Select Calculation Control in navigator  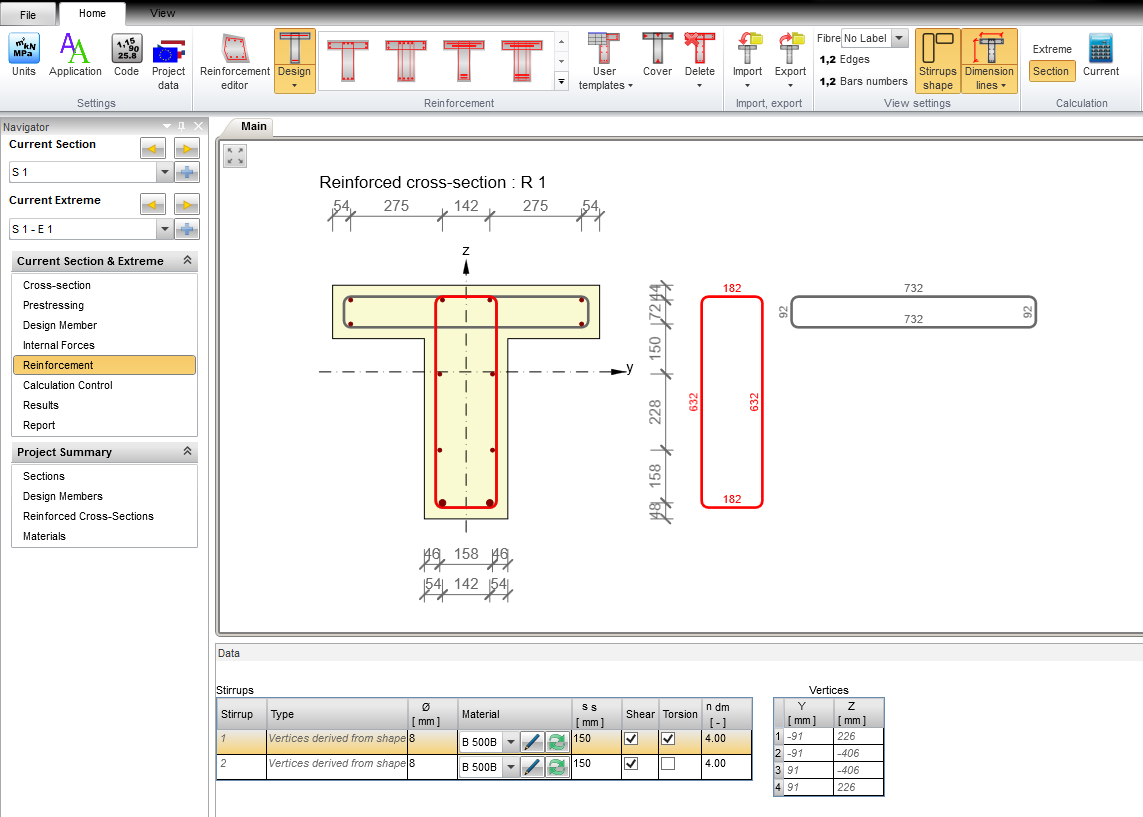point(68,385)
